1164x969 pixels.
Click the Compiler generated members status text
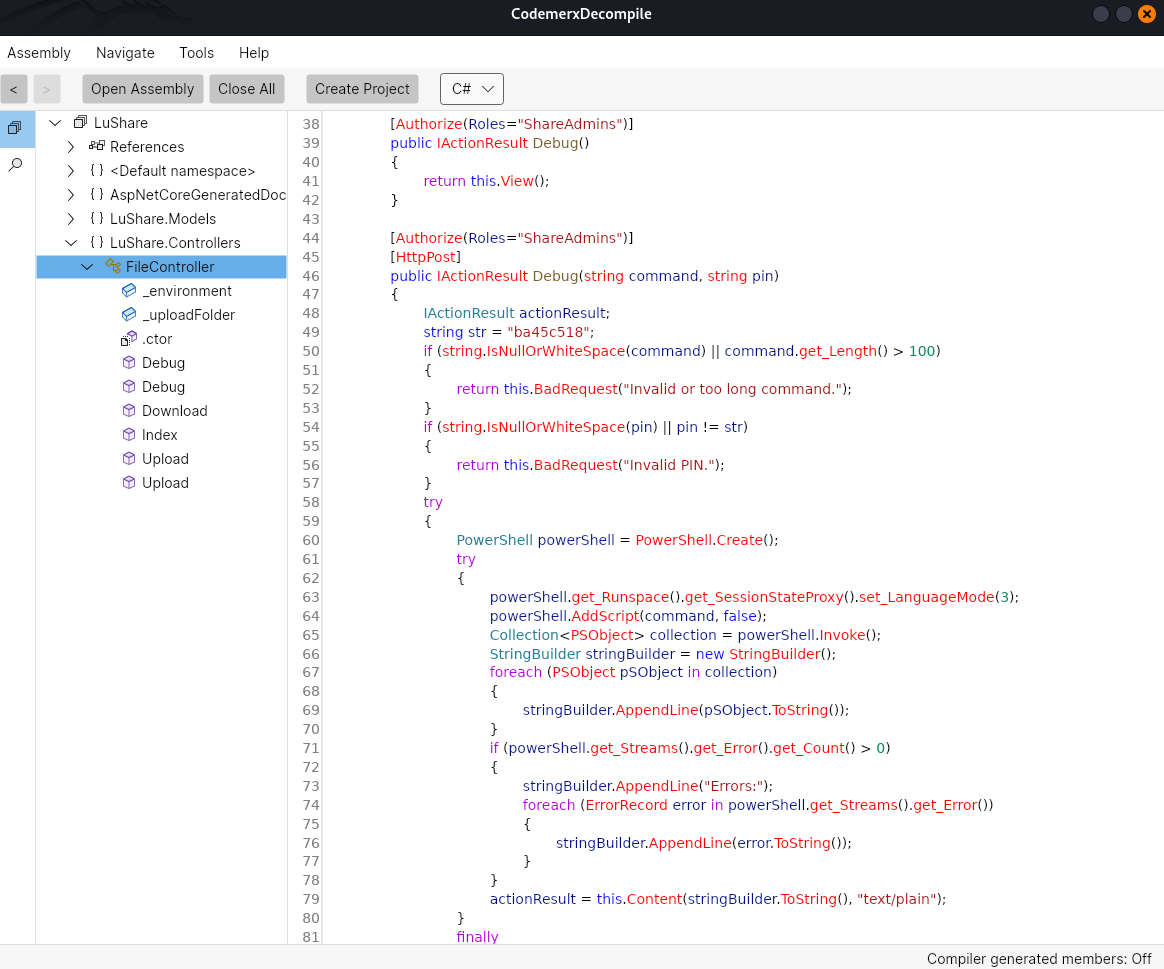(x=1039, y=959)
